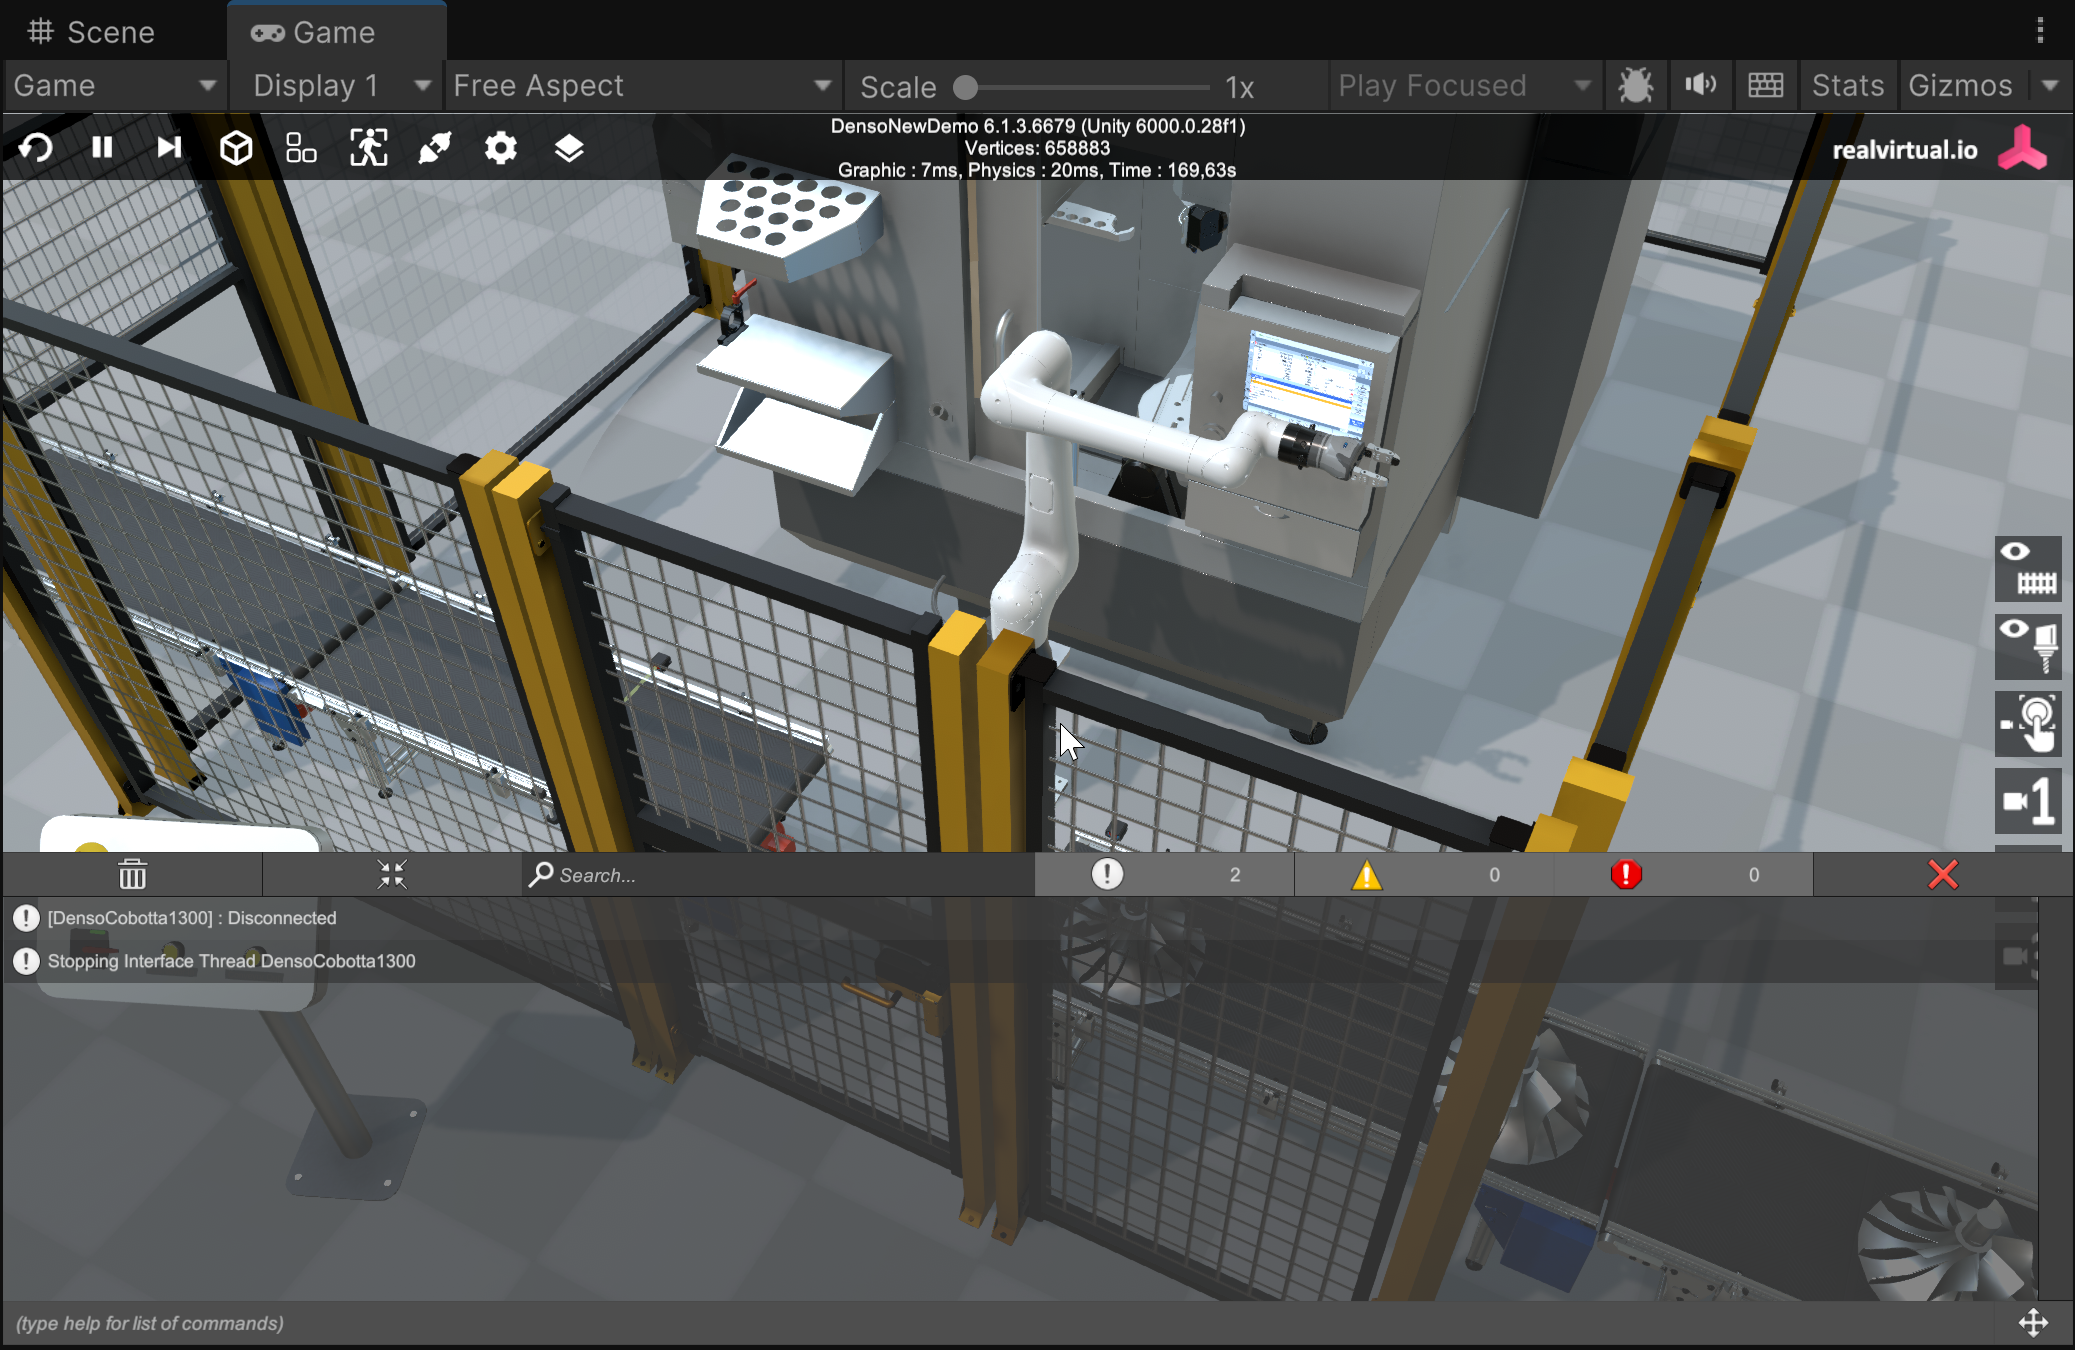Viewport: 2075px width, 1350px height.
Task: Click the Scale slider handle
Action: [x=965, y=87]
